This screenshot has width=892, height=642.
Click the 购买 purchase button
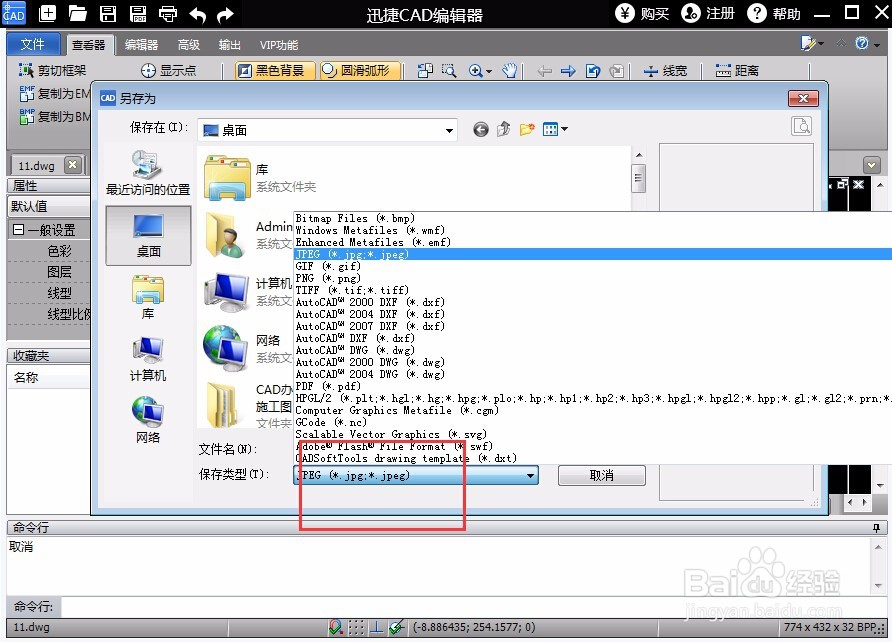642,13
